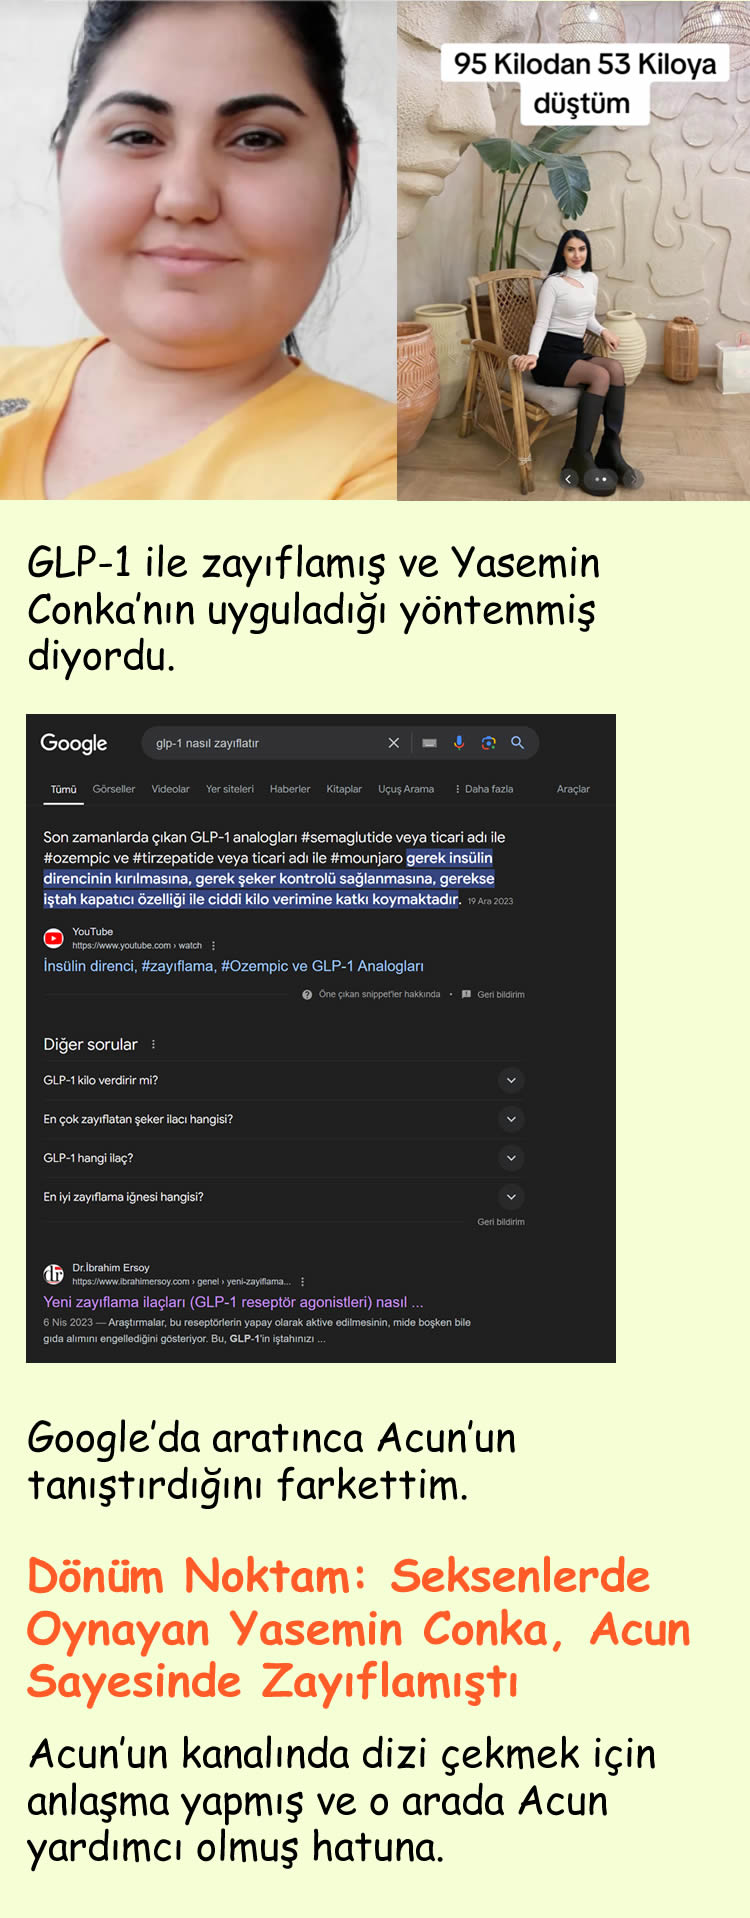Click the search input with 'glp-1 nasıl zayıflatır'

pyautogui.click(x=260, y=743)
